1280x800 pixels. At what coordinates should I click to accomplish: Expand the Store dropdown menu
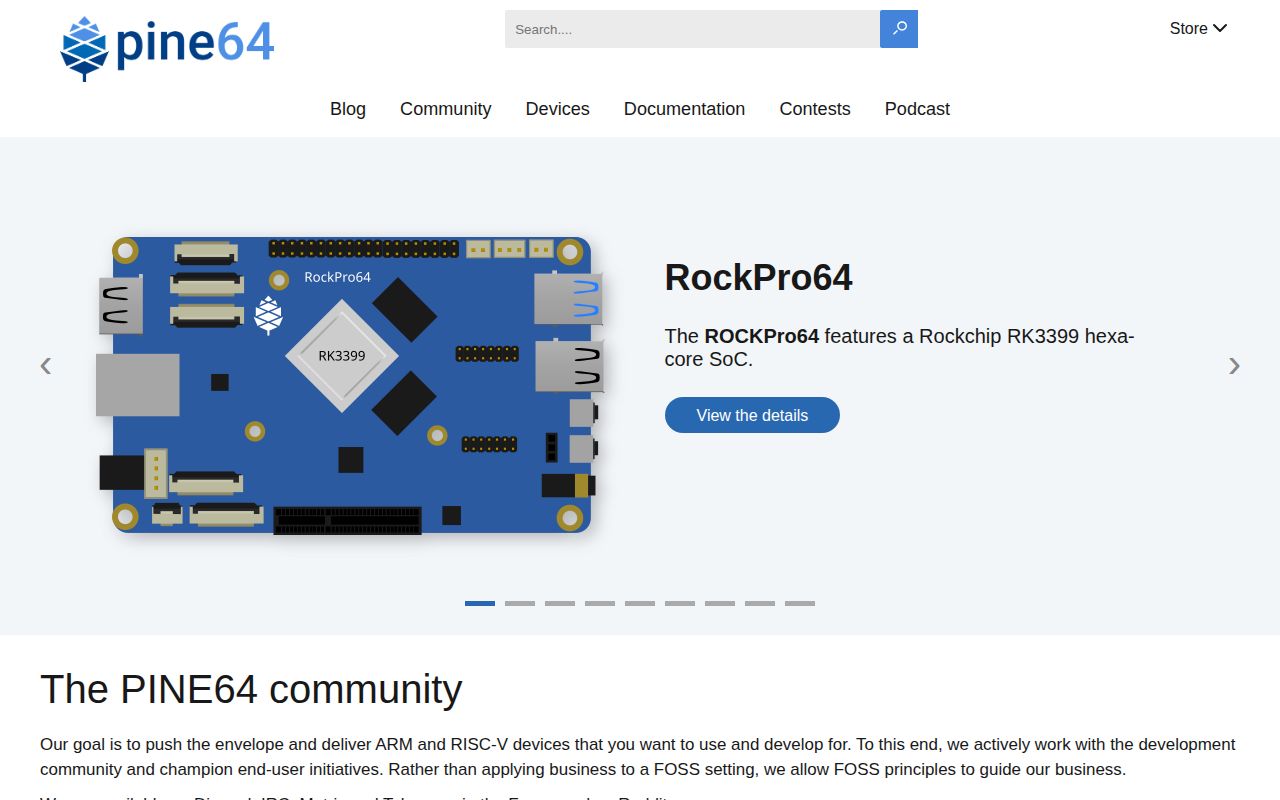point(1198,28)
